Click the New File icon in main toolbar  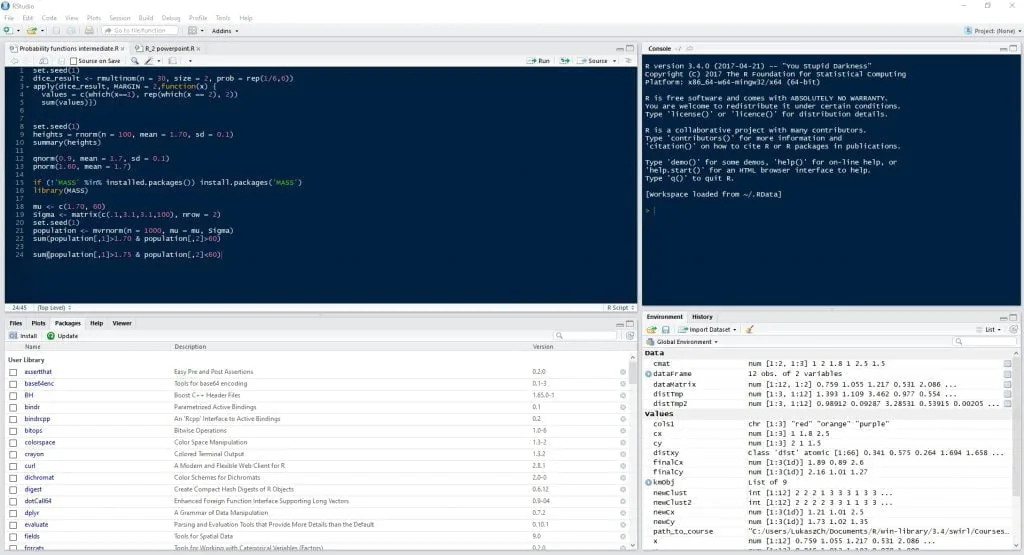[x=8, y=31]
